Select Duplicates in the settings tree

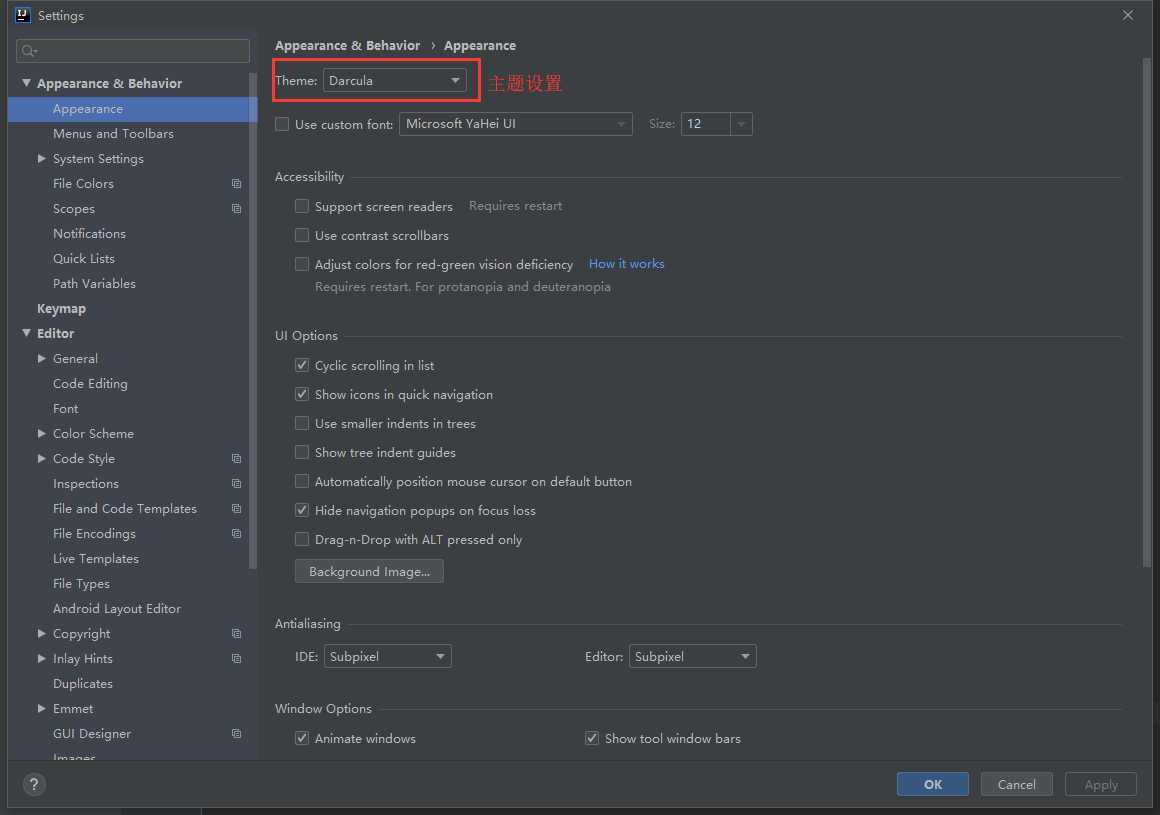83,684
